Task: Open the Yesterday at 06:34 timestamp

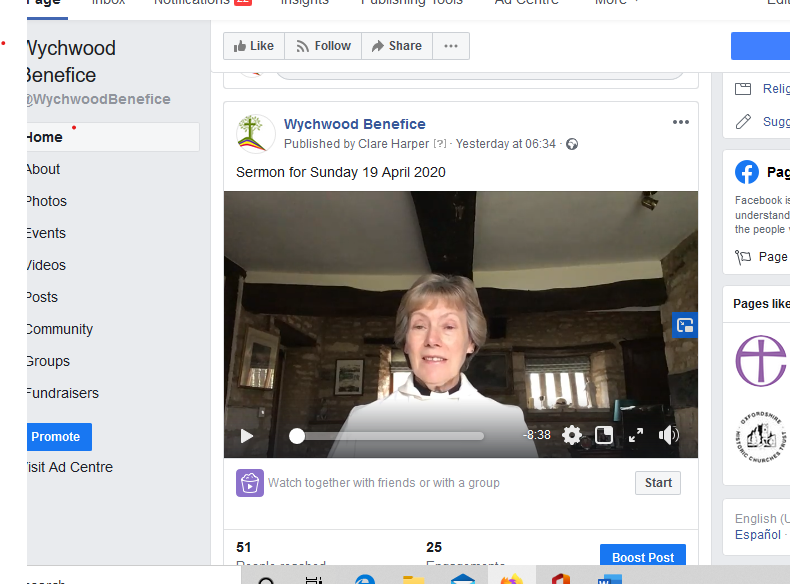Action: 505,144
